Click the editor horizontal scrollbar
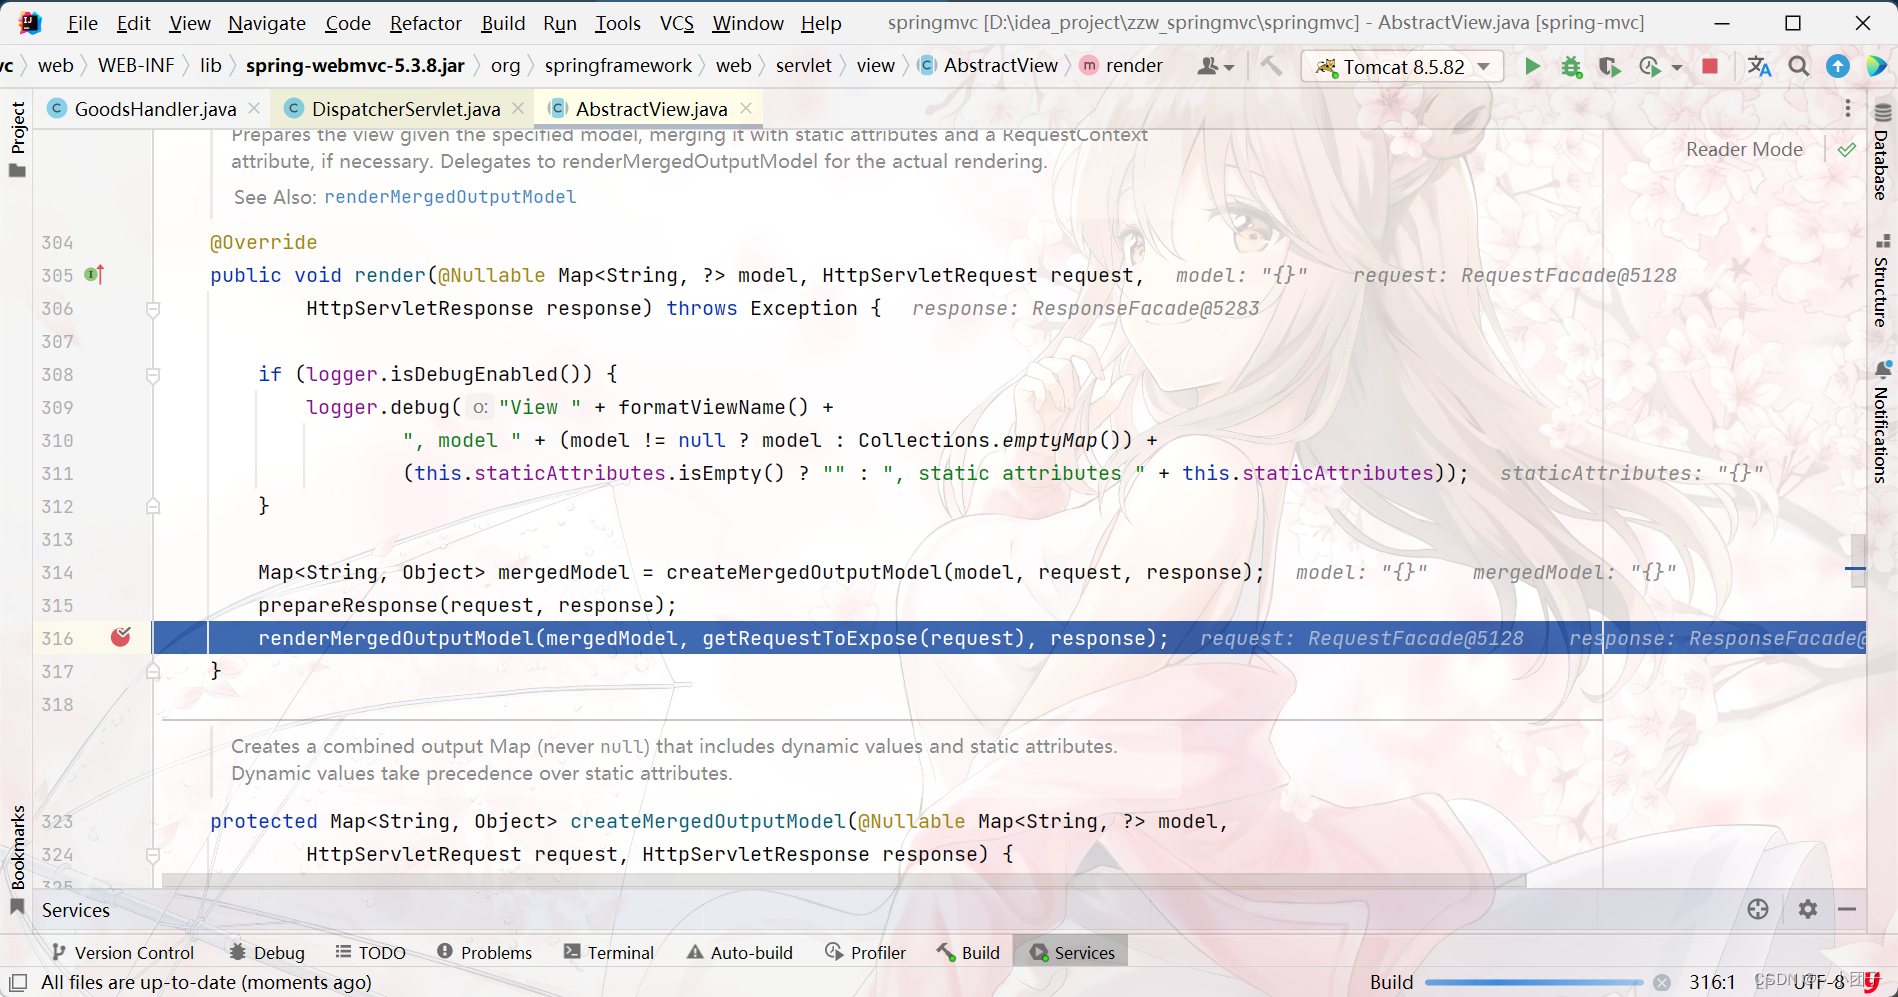 [844, 880]
